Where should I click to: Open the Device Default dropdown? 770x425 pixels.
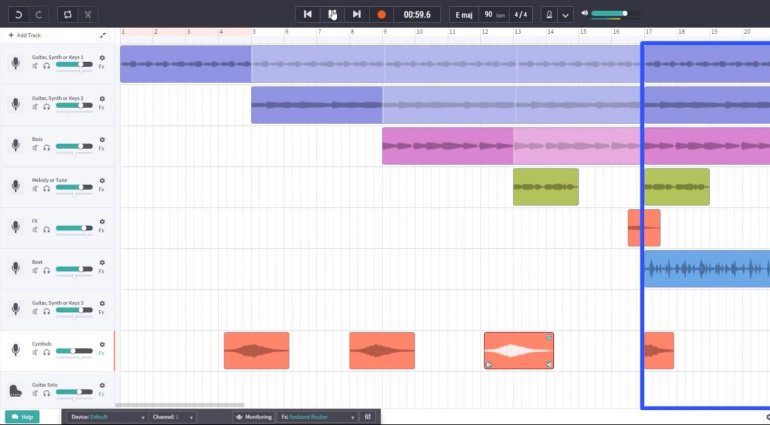(x=108, y=416)
